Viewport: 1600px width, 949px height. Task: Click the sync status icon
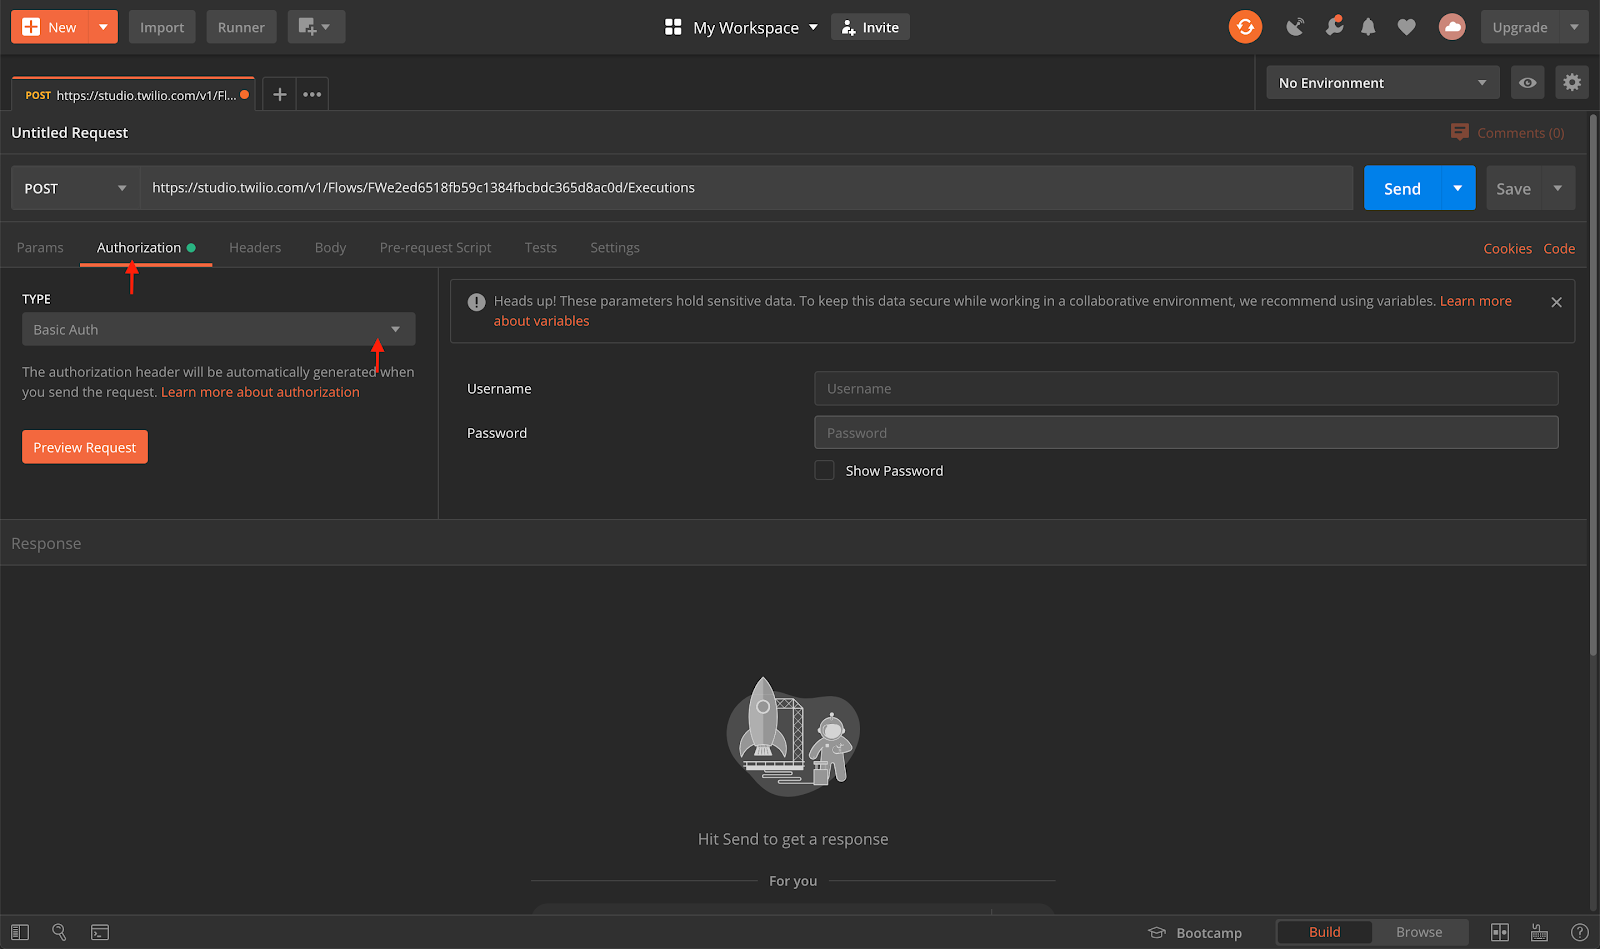[1245, 27]
